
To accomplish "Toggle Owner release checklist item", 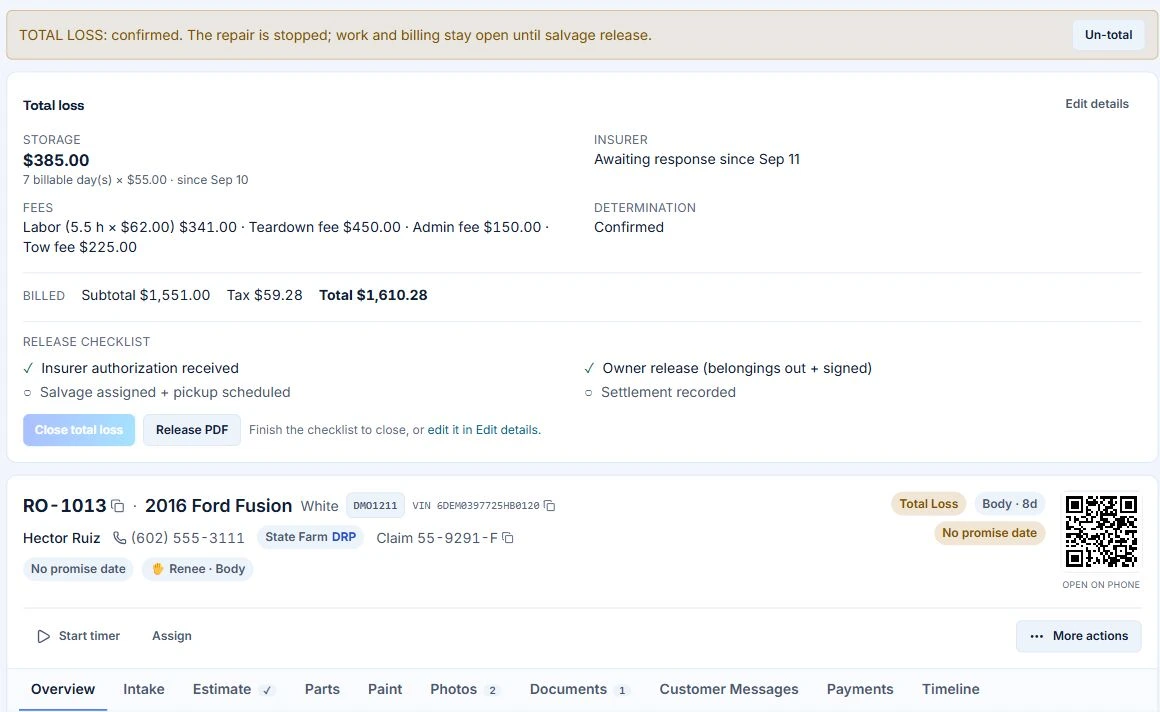I will click(x=728, y=368).
